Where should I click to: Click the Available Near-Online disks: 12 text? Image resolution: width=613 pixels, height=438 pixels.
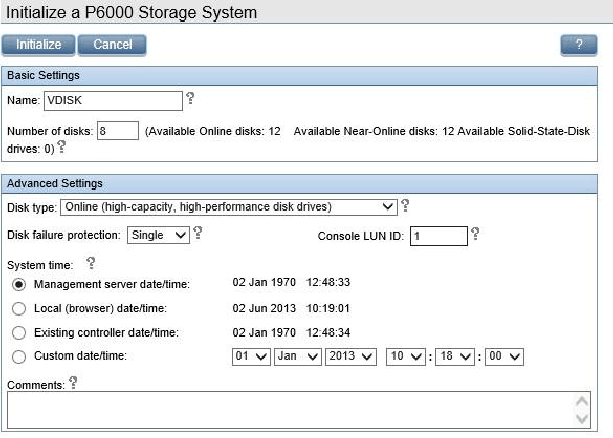point(374,131)
